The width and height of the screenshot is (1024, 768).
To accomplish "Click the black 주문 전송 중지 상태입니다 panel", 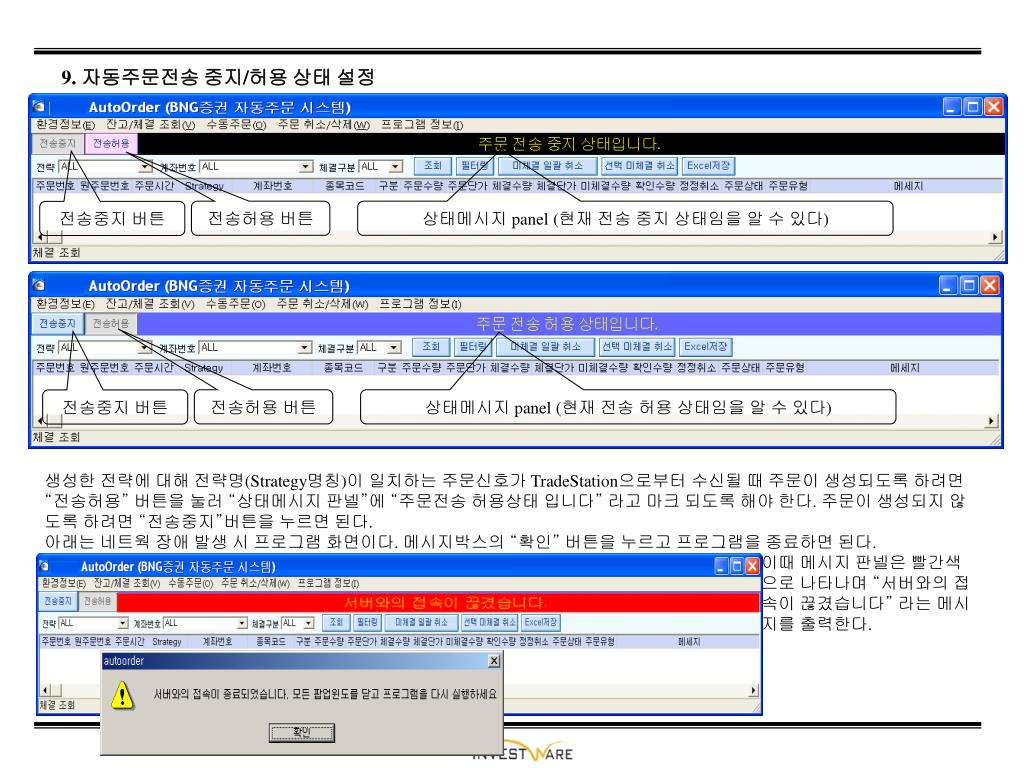I will [x=569, y=144].
